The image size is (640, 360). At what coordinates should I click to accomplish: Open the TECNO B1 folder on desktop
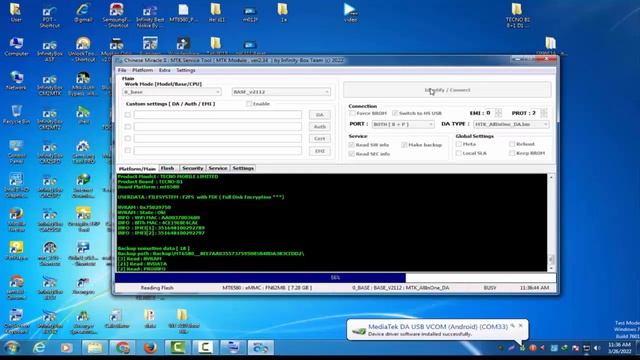click(517, 16)
